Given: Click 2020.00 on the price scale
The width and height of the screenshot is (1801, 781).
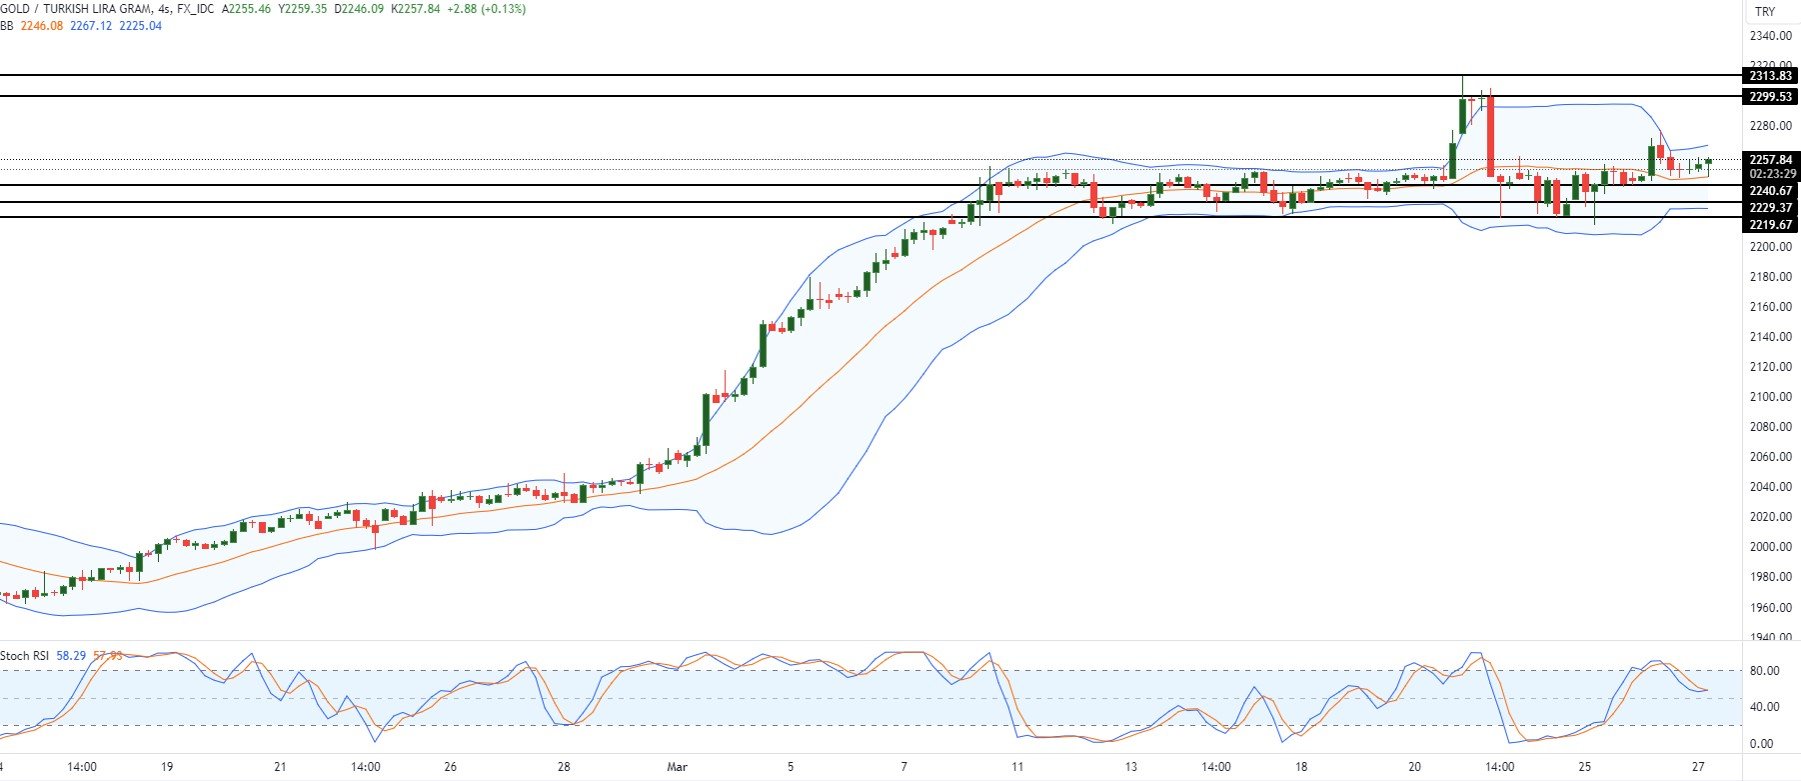Looking at the screenshot, I should (1770, 517).
